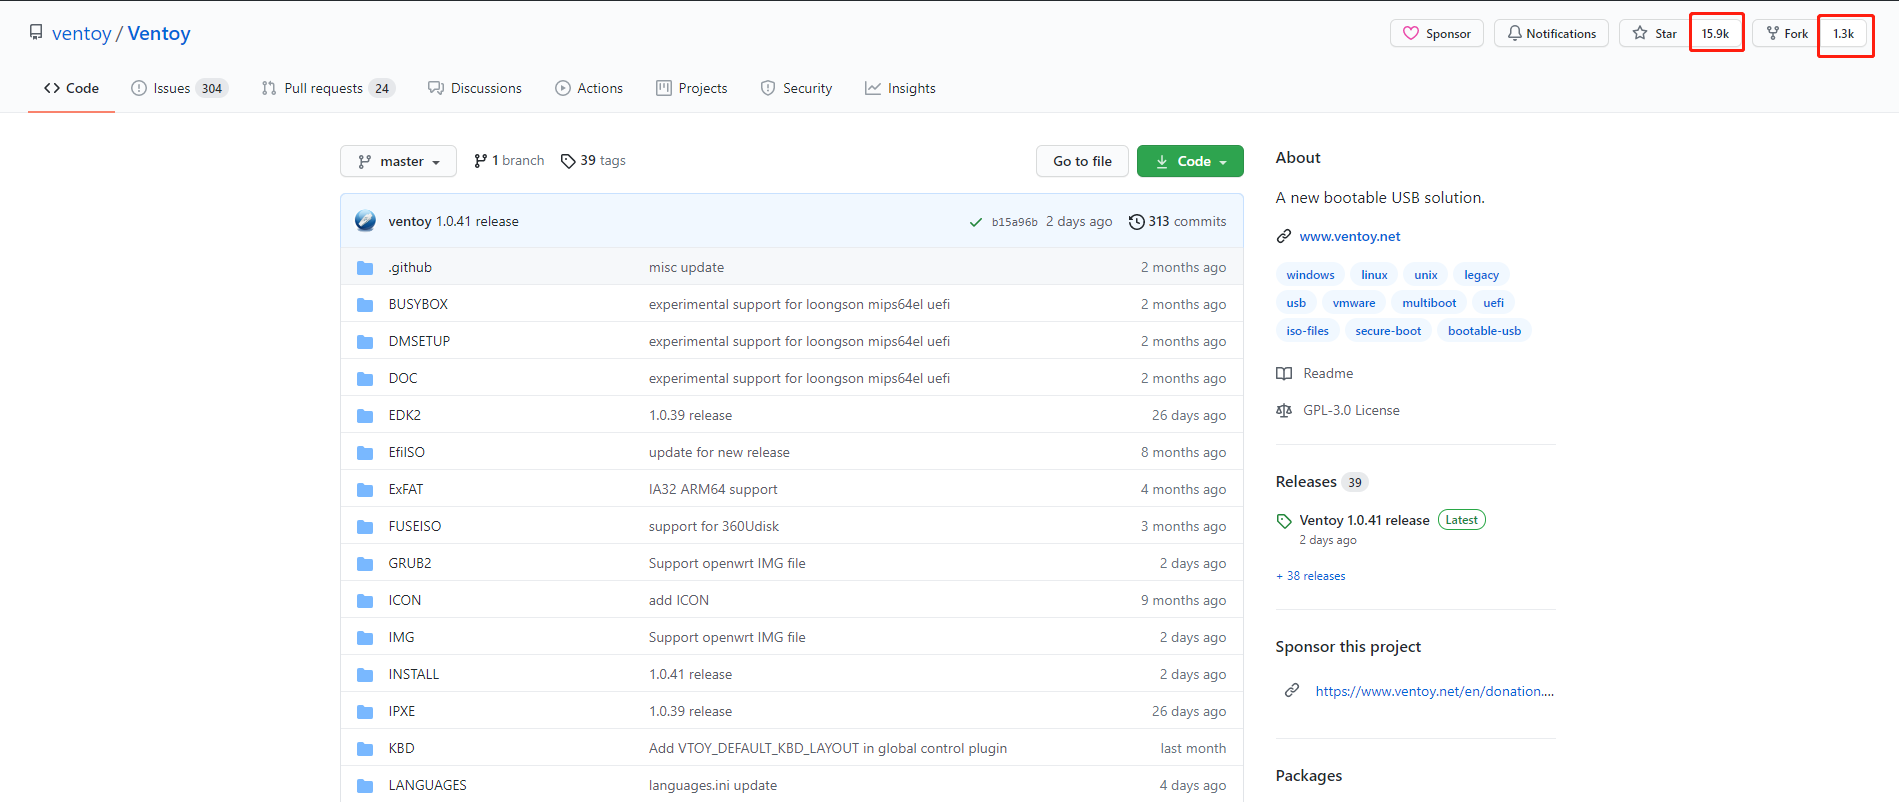Fork the repository
This screenshot has width=1899, height=802.
click(x=1787, y=33)
